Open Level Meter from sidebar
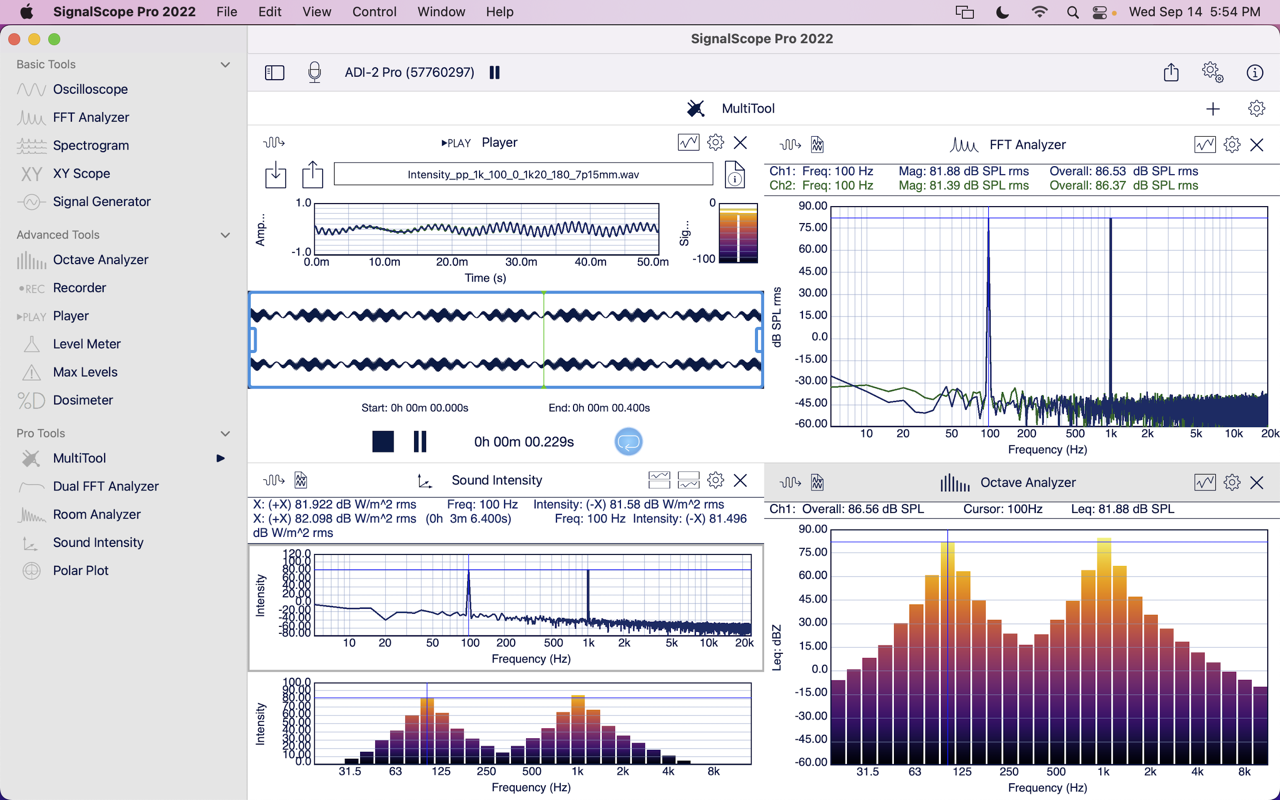The image size is (1280, 800). tap(87, 343)
